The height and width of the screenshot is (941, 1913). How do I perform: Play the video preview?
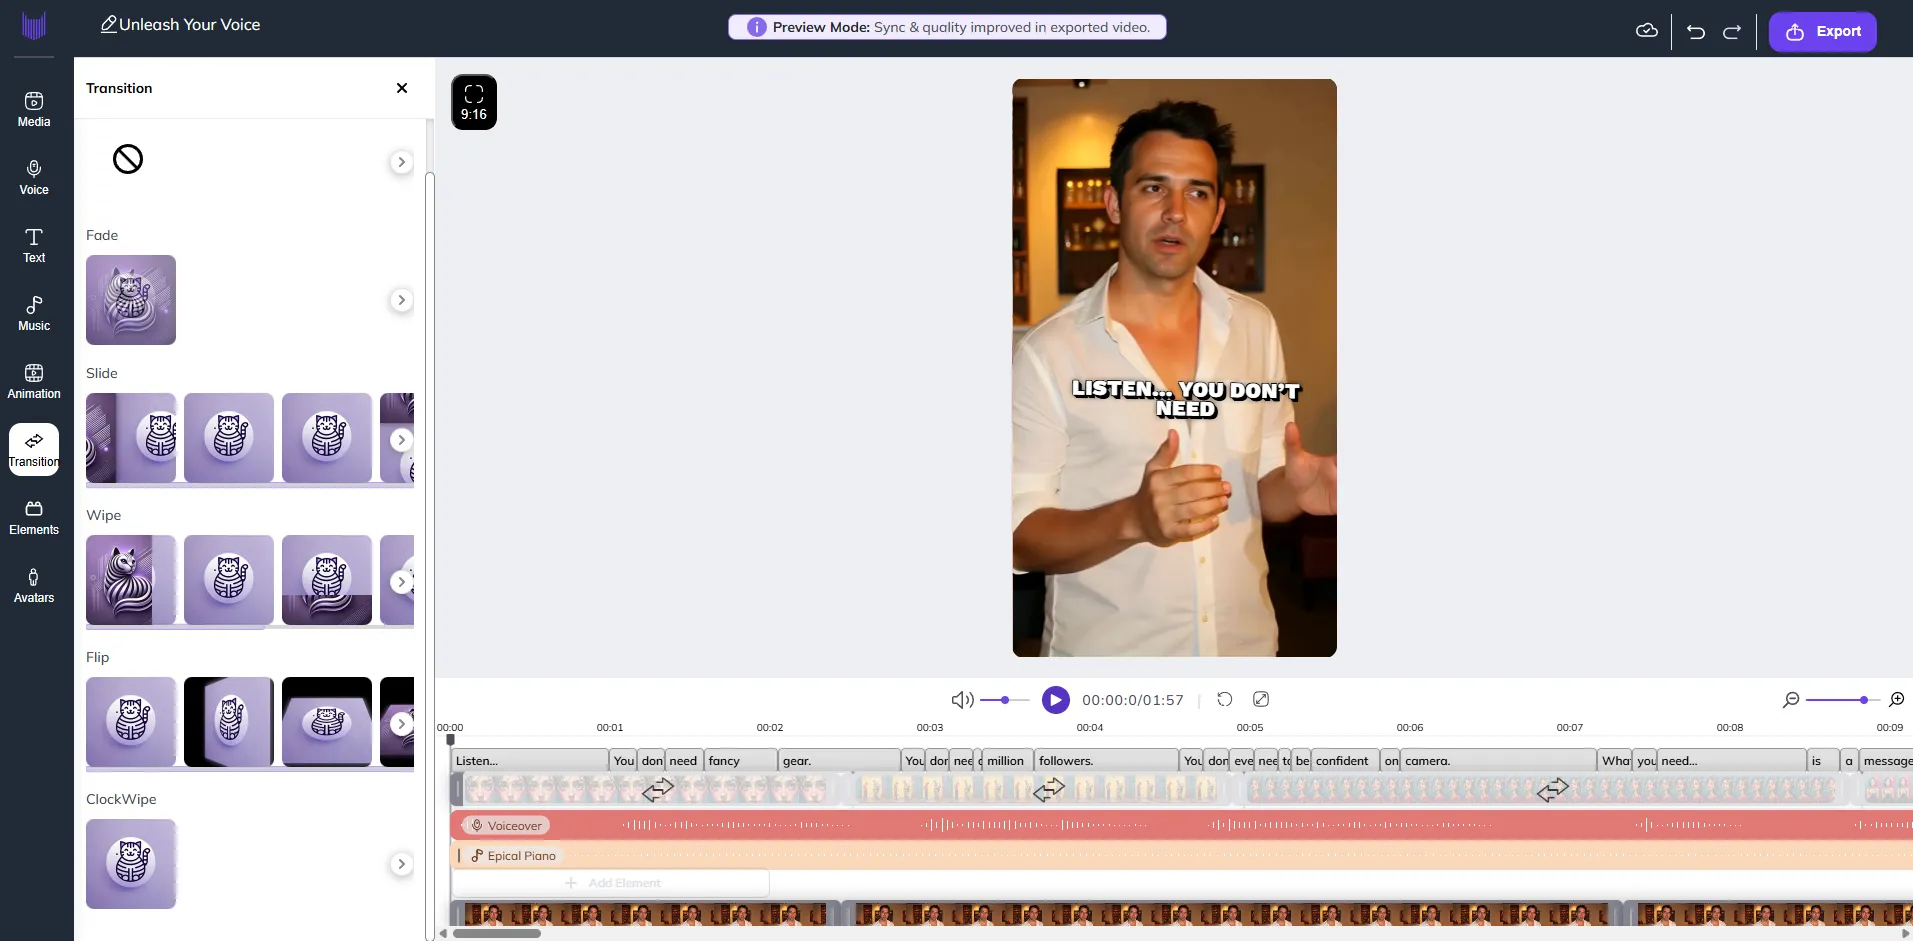click(1055, 700)
